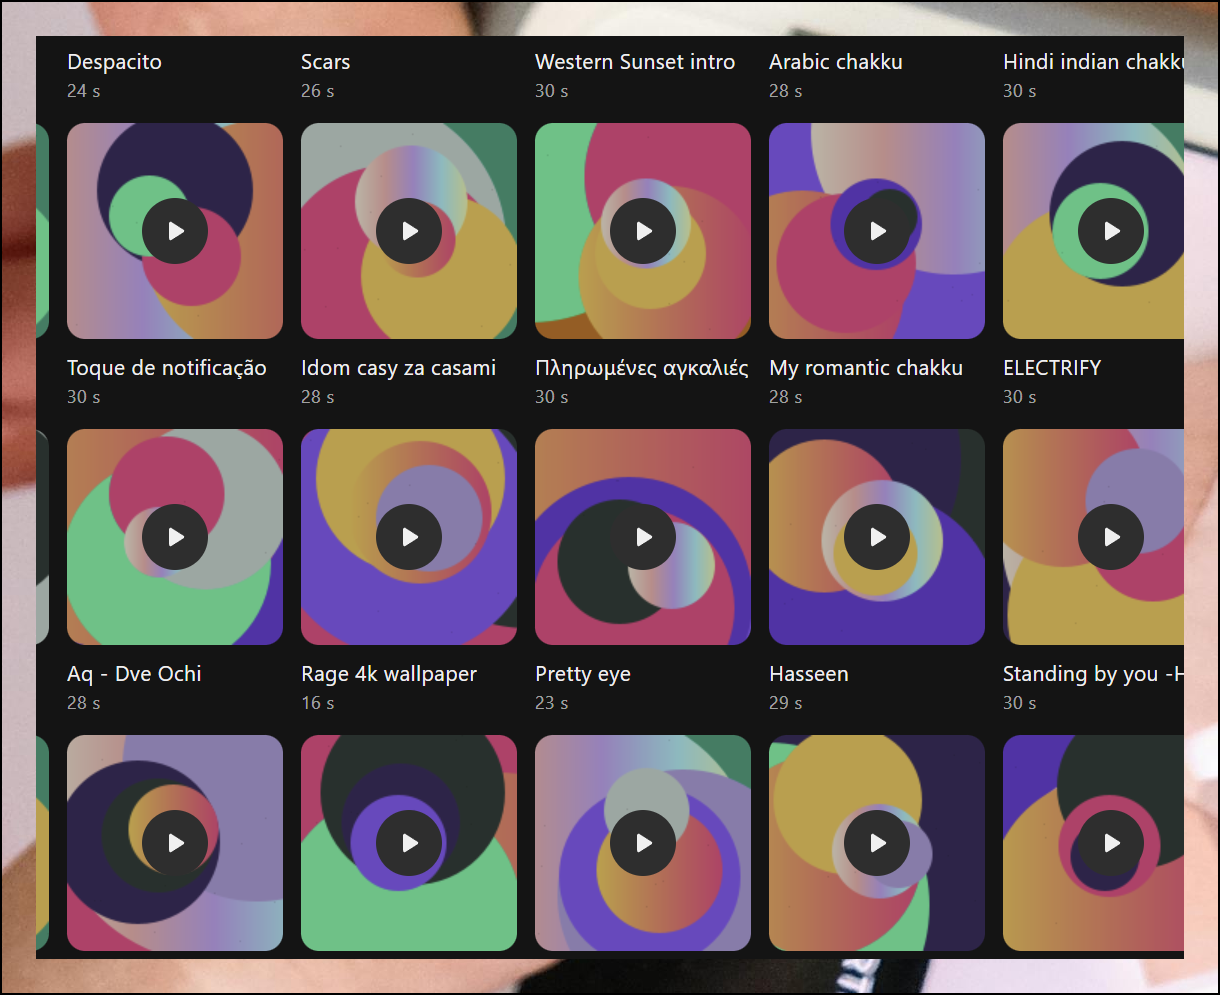Open the Western Sunset intro title
Image resolution: width=1220 pixels, height=995 pixels.
click(635, 62)
